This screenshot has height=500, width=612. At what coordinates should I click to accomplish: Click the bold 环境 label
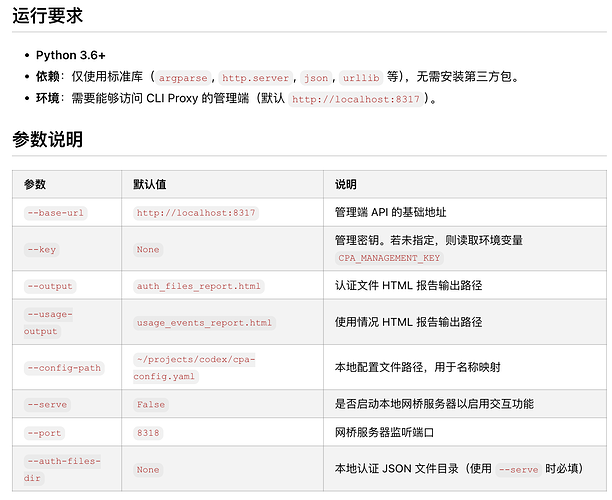48,98
